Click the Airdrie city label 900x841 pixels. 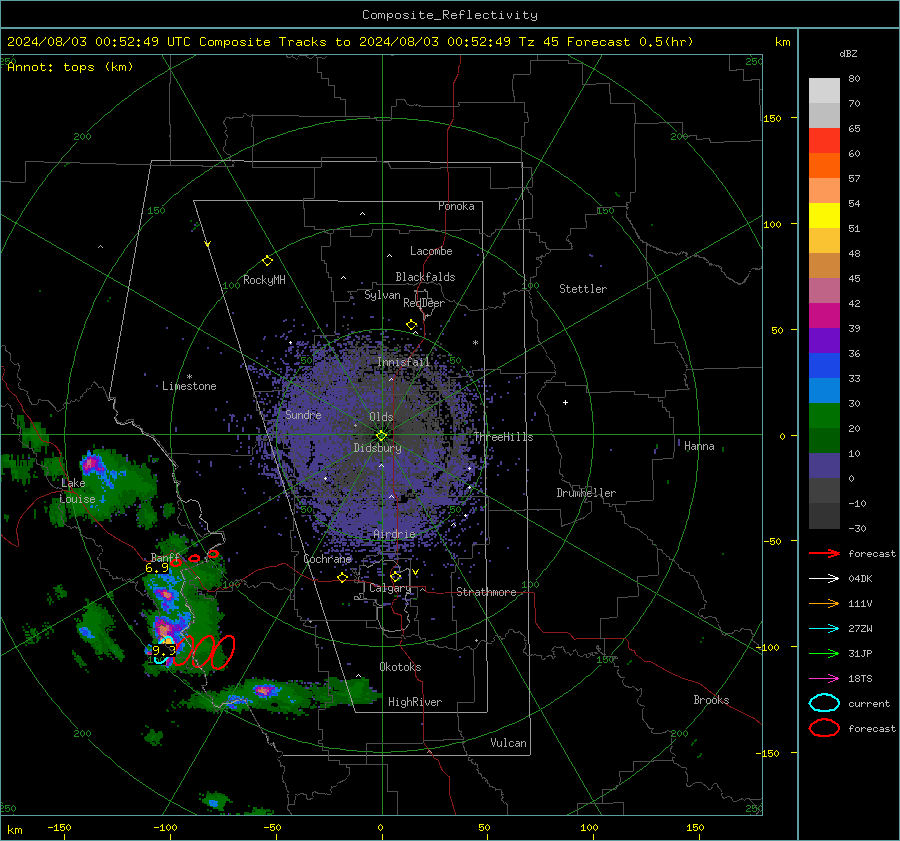[x=394, y=534]
